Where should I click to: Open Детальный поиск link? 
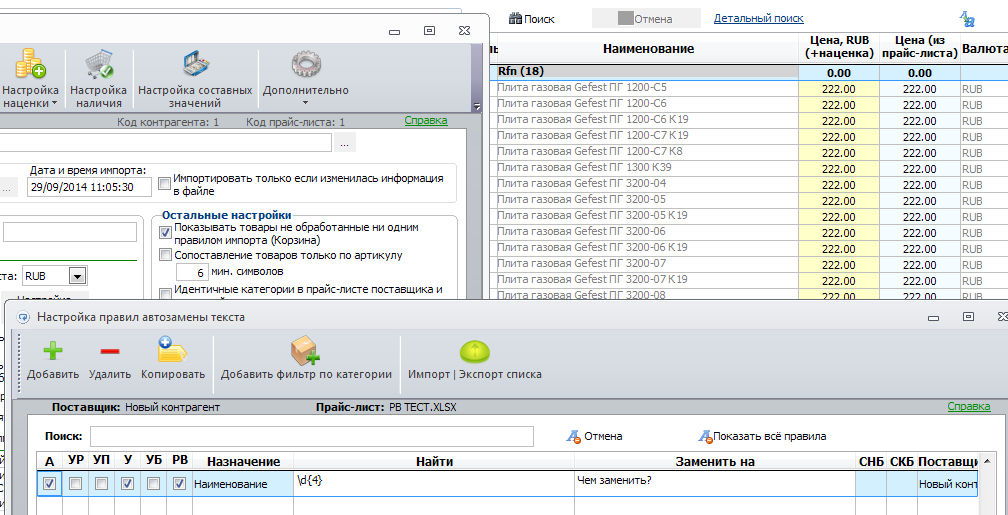click(x=759, y=19)
